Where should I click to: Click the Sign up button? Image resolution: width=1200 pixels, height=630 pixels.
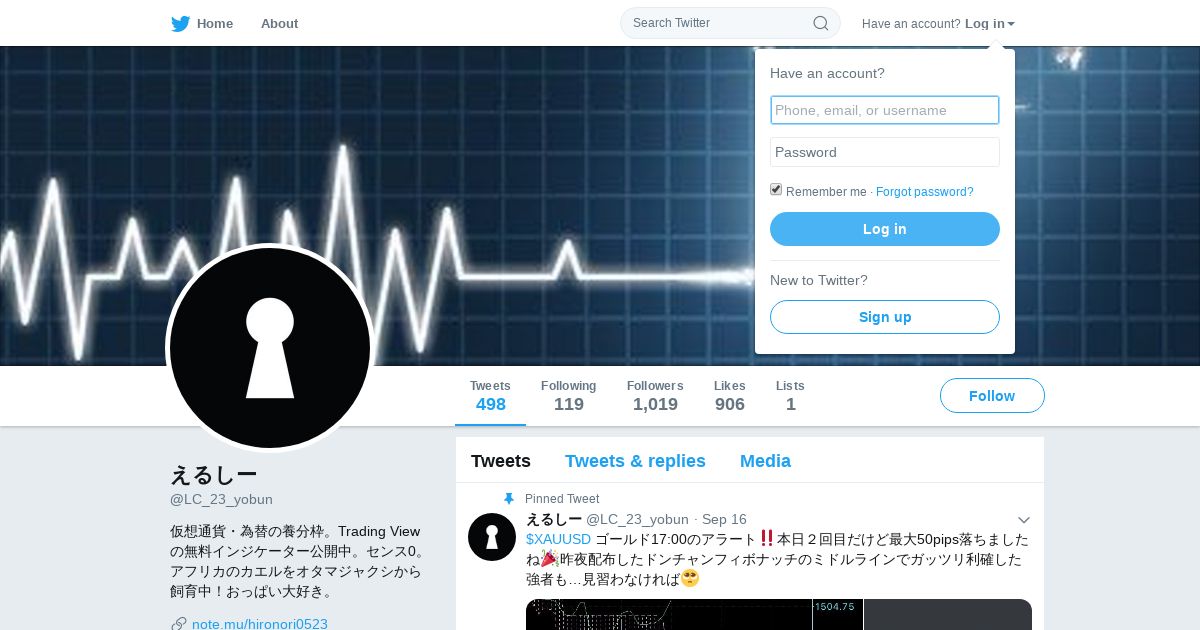(x=885, y=317)
